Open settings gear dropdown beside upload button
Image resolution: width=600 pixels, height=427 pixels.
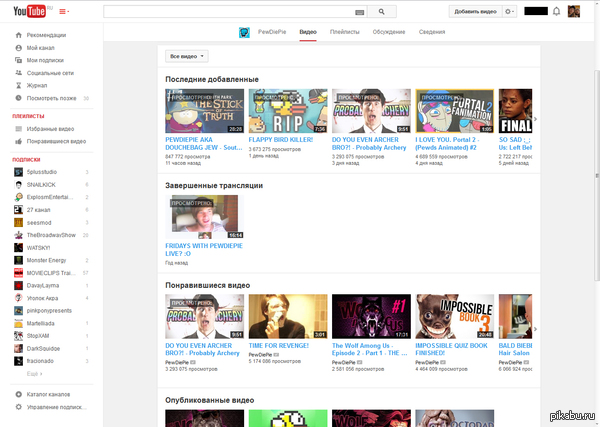[509, 11]
